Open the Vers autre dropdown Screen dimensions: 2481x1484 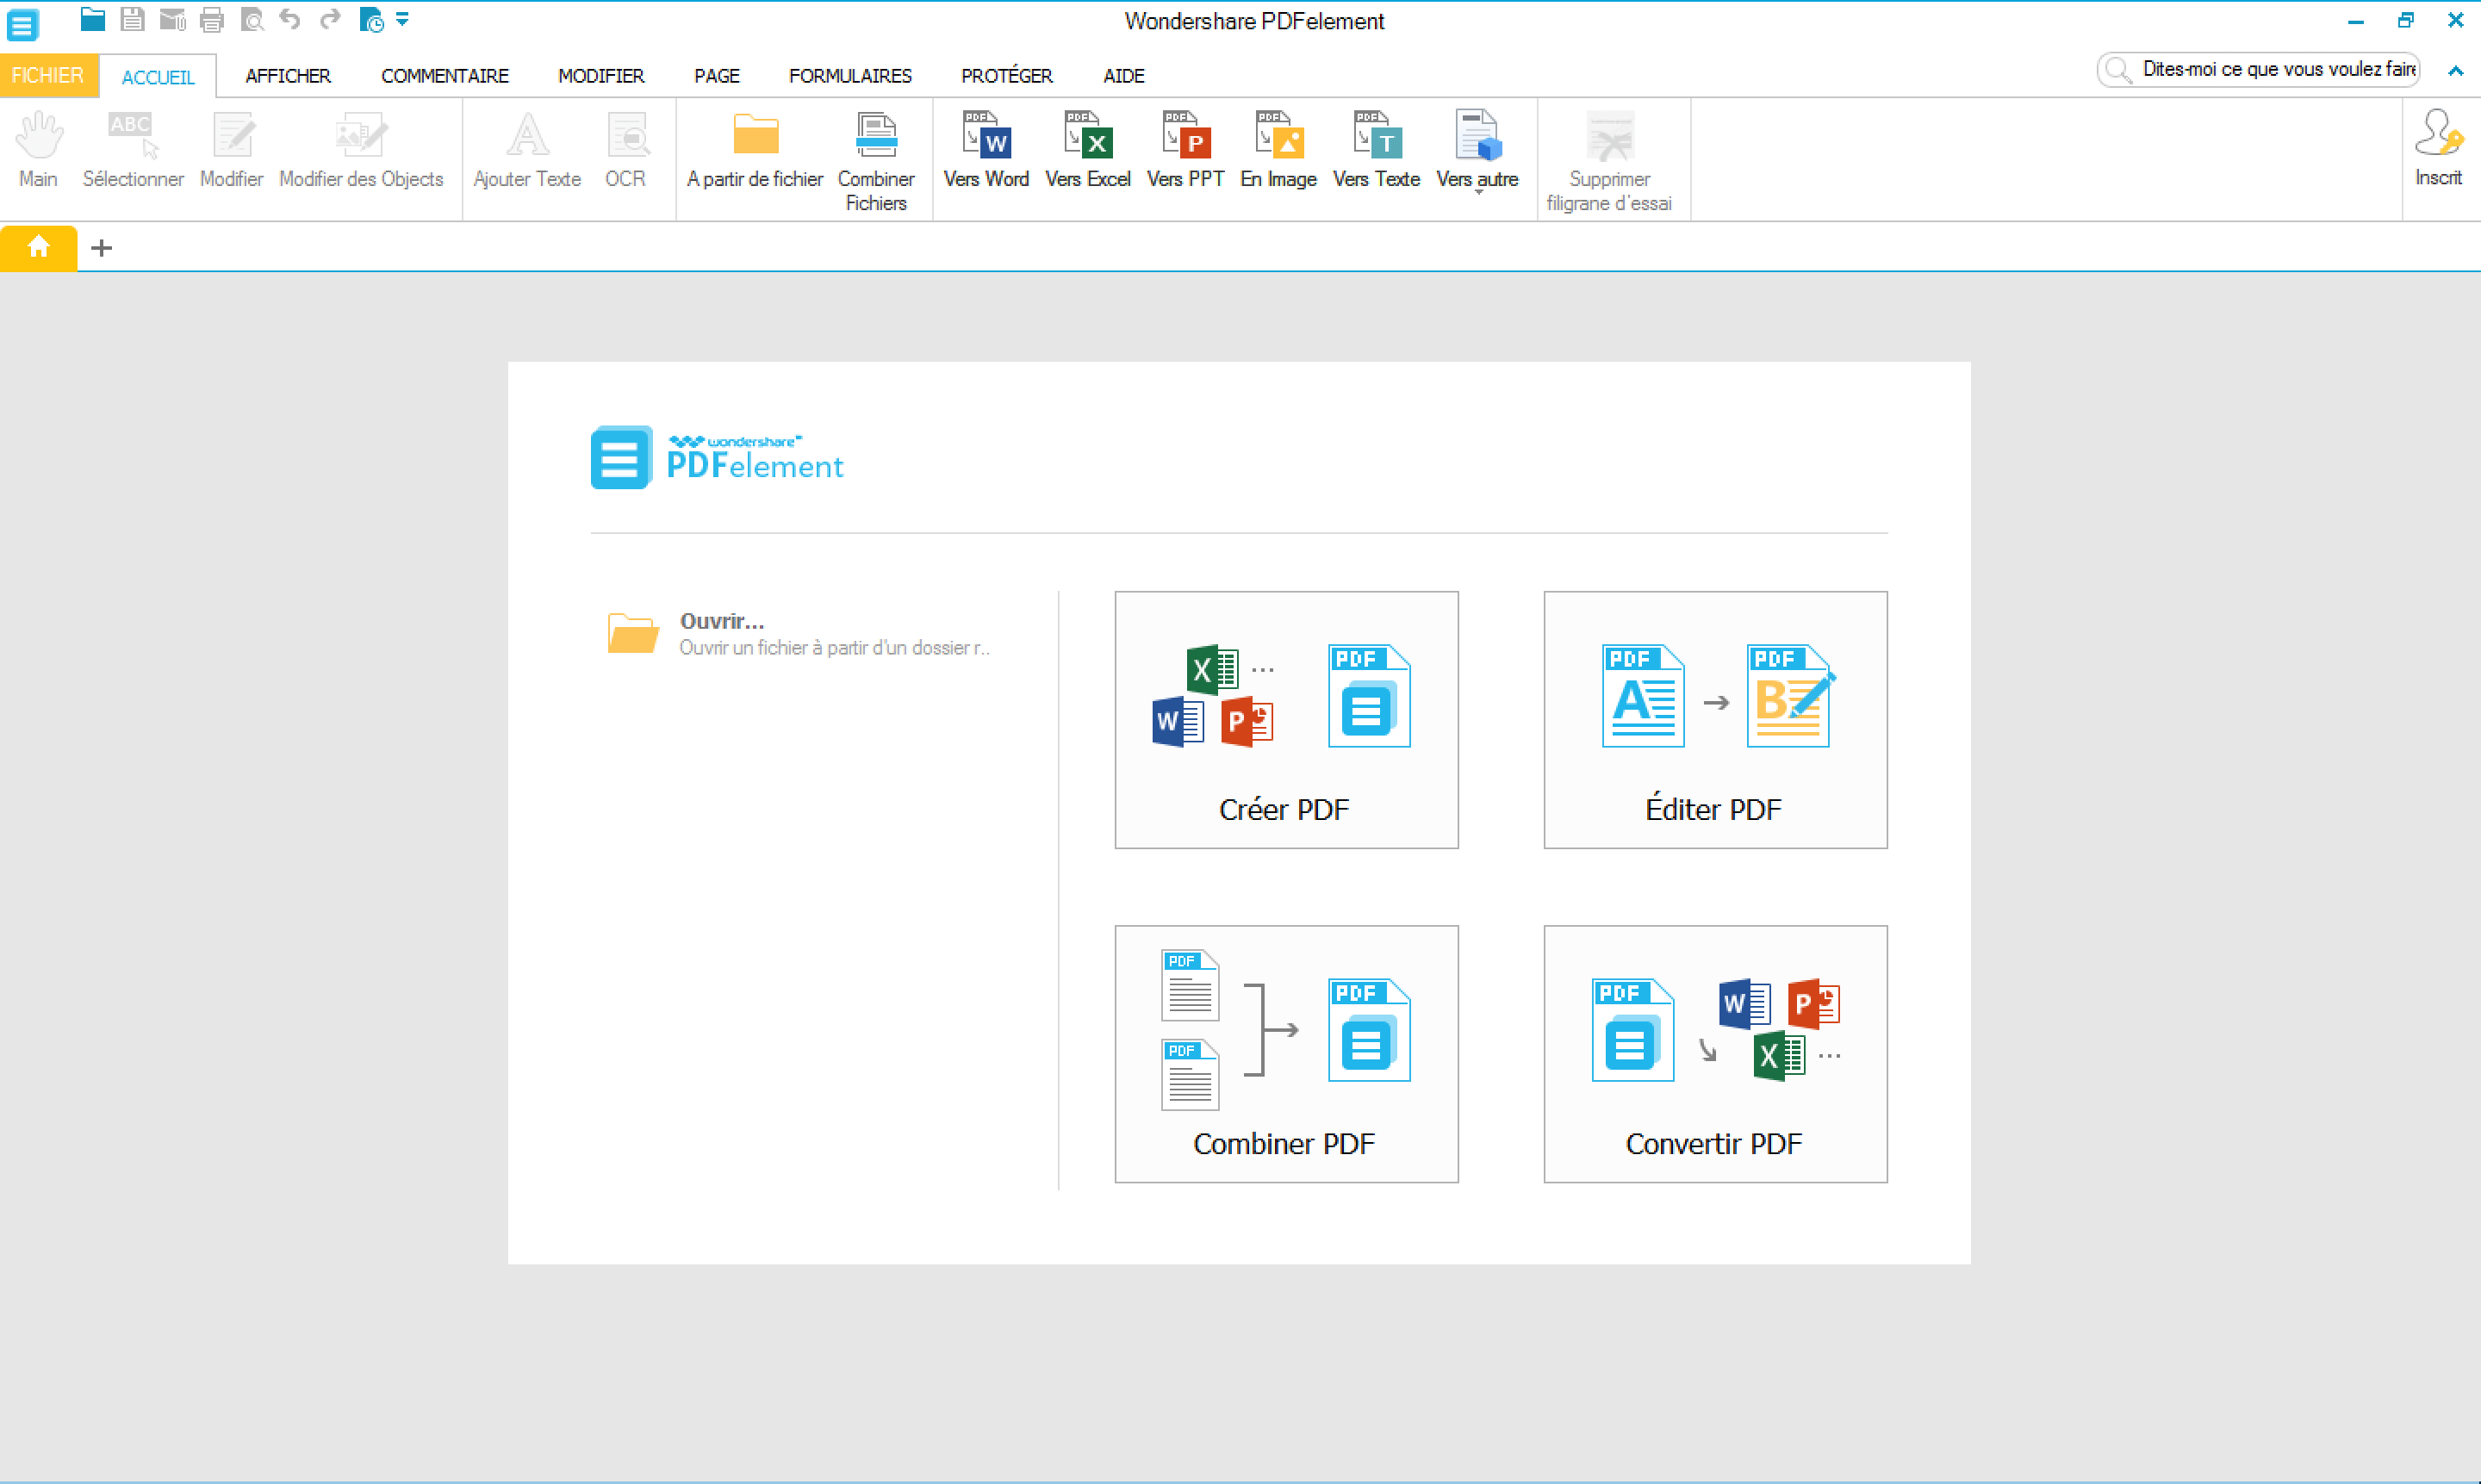pyautogui.click(x=1478, y=152)
